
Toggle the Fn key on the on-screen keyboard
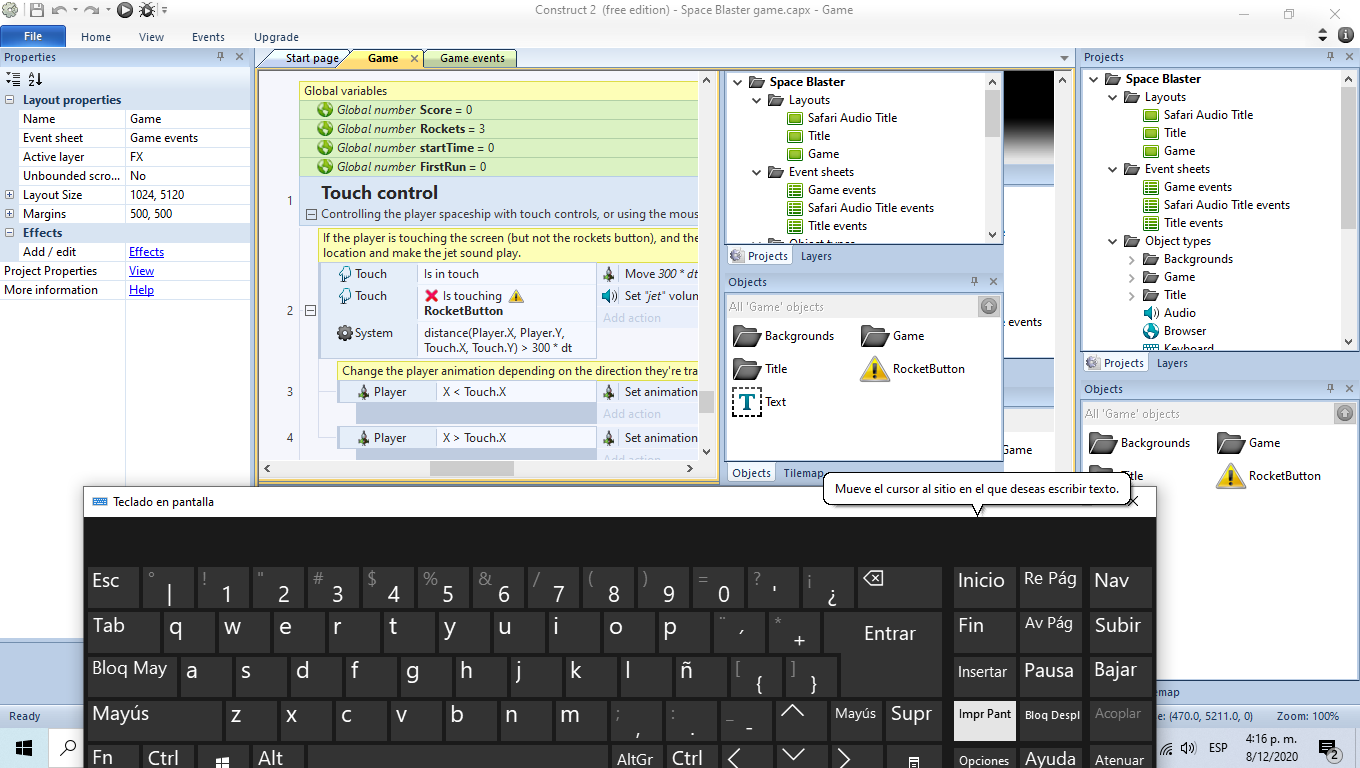(x=113, y=757)
